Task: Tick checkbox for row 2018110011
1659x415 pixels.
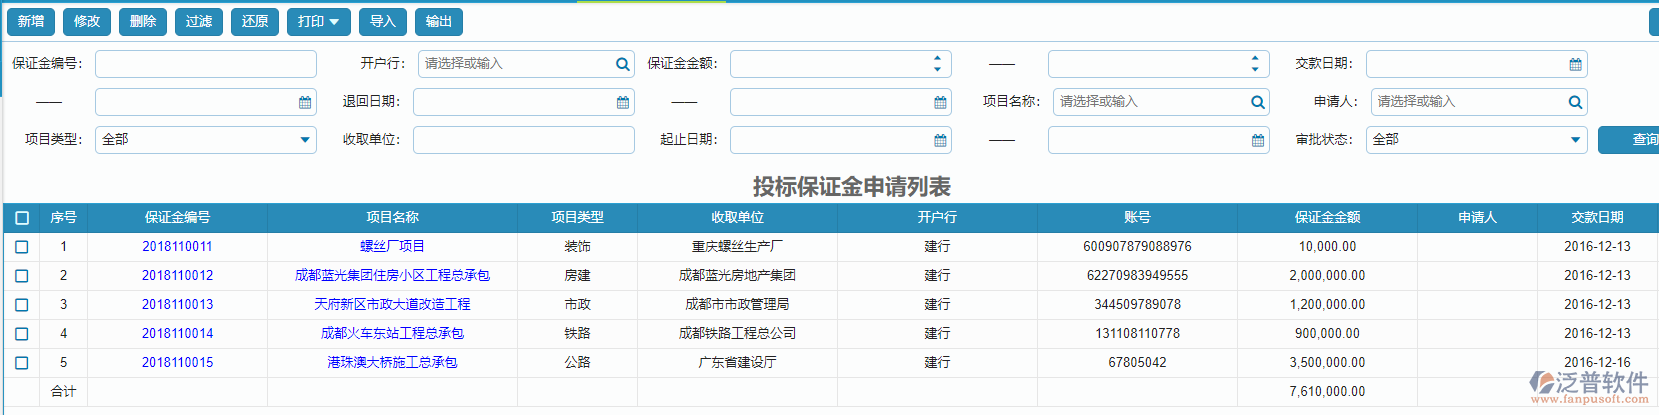Action: pos(22,247)
